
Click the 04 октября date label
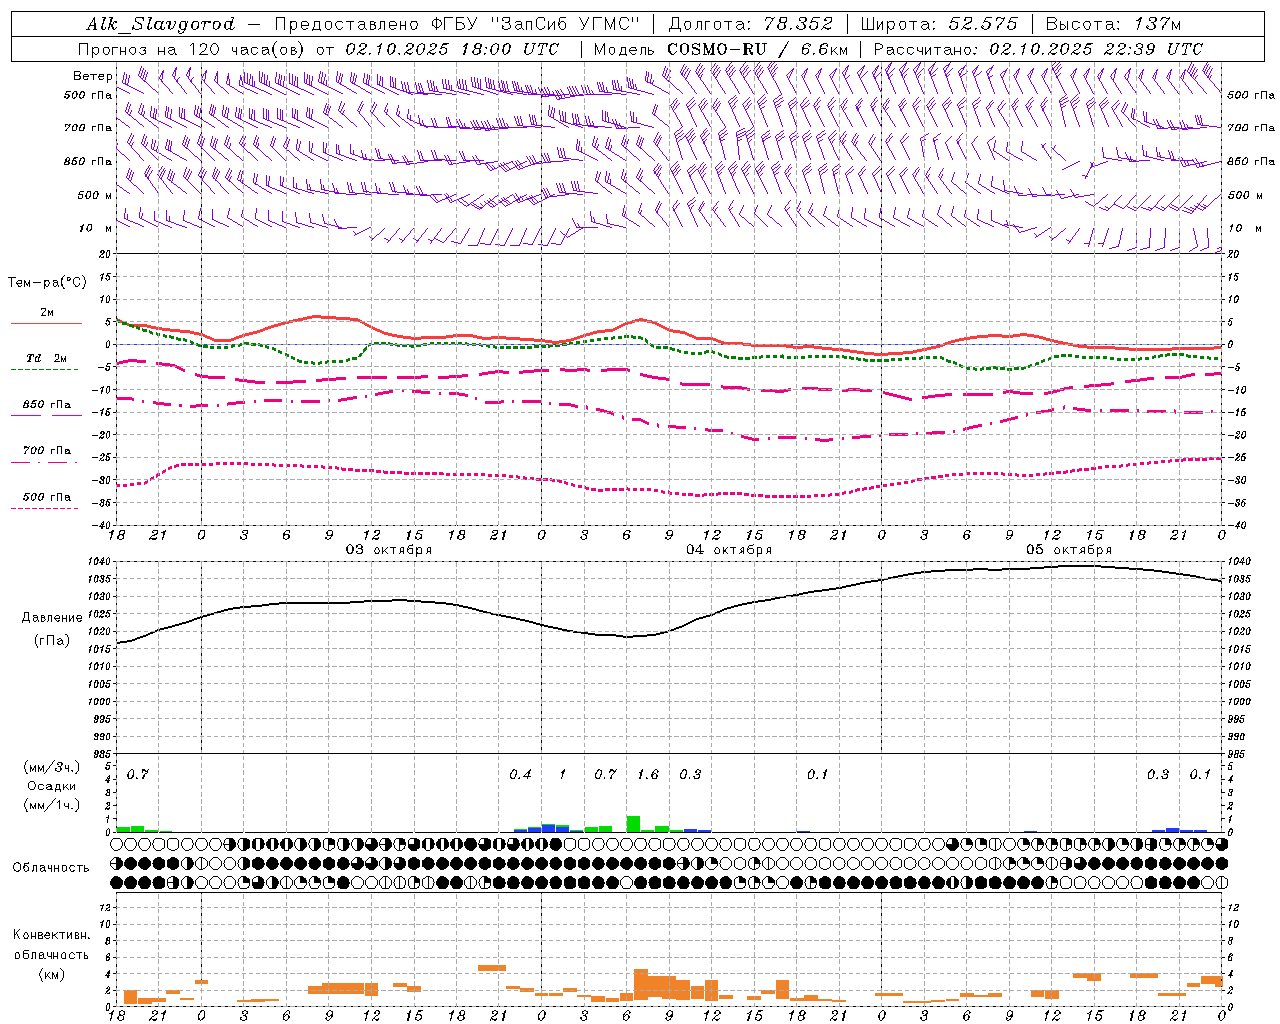pos(729,549)
